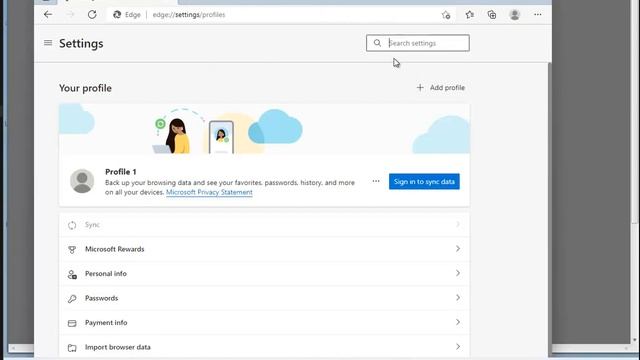Image resolution: width=640 pixels, height=360 pixels.
Task: Click the Sync circular arrows icon
Action: tap(72, 225)
